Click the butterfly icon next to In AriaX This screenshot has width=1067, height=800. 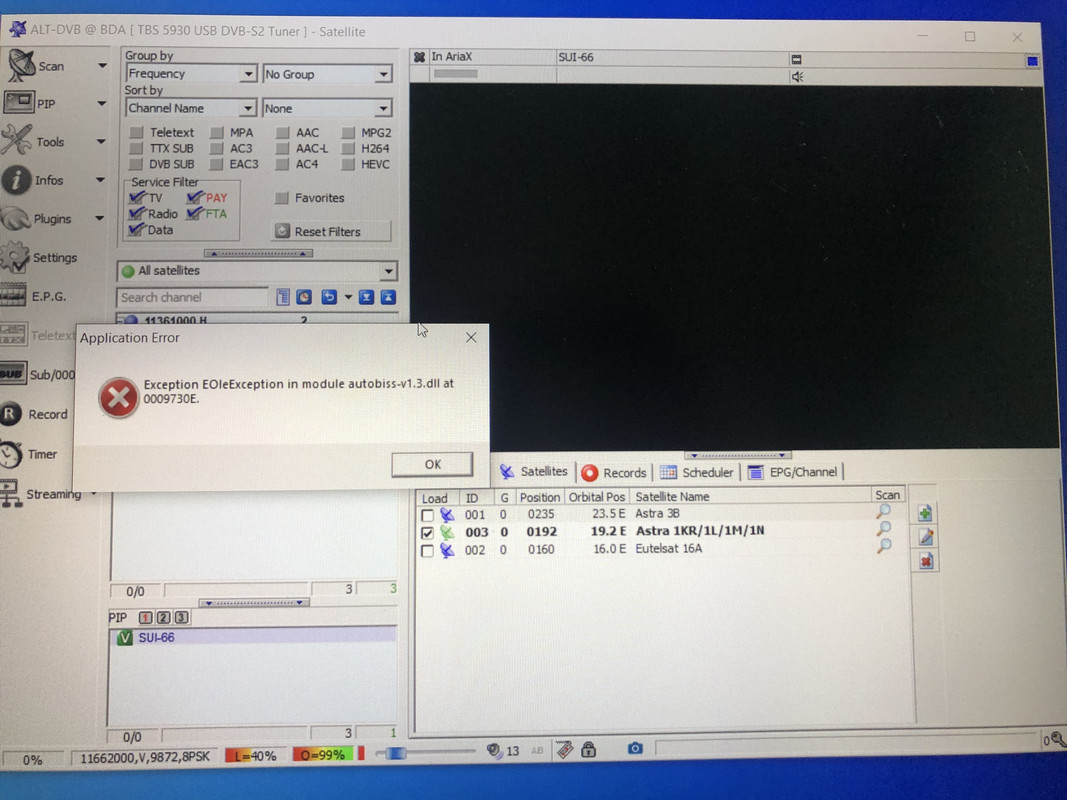point(419,57)
